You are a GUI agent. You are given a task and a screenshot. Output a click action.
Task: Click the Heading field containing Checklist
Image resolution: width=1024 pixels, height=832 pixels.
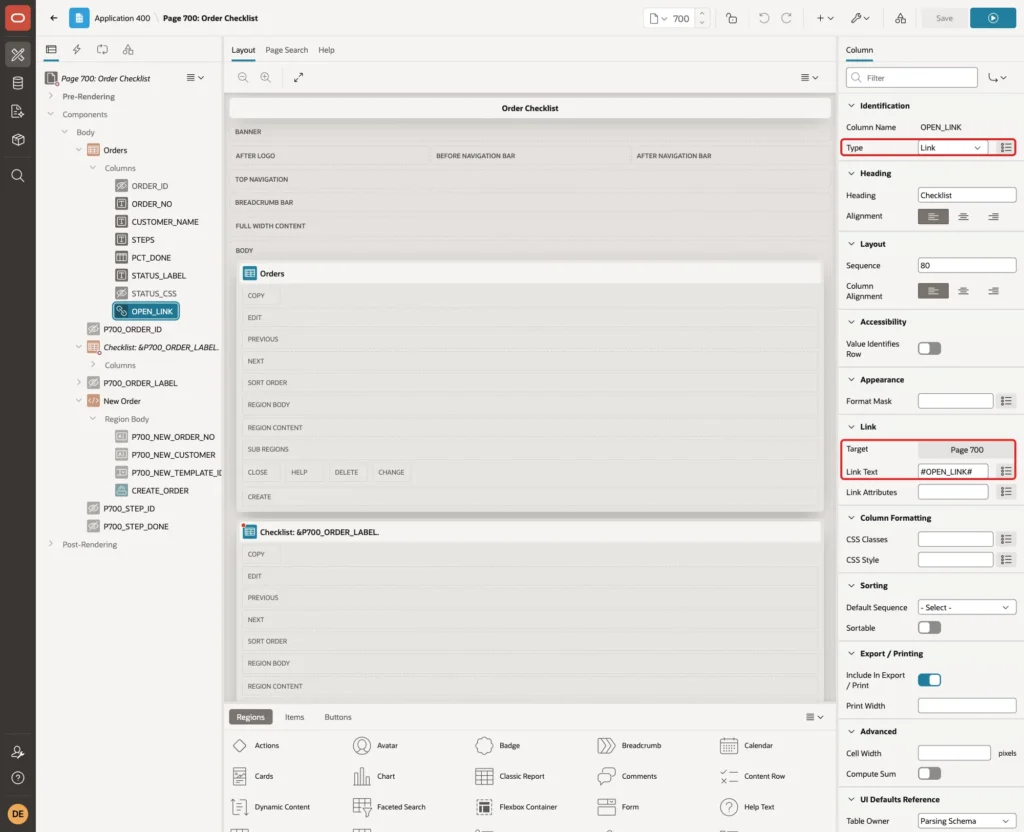(967, 195)
